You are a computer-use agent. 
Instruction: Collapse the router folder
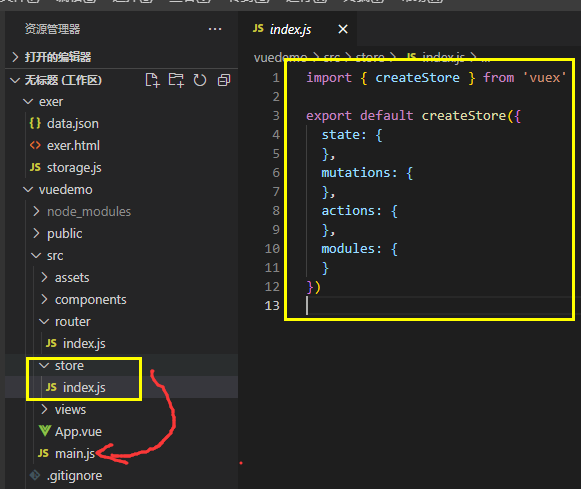(x=44, y=321)
